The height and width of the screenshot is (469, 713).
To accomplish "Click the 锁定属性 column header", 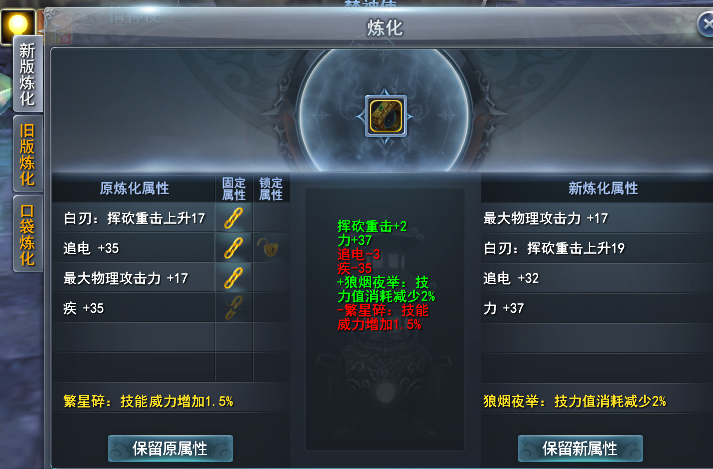I will coord(271,189).
